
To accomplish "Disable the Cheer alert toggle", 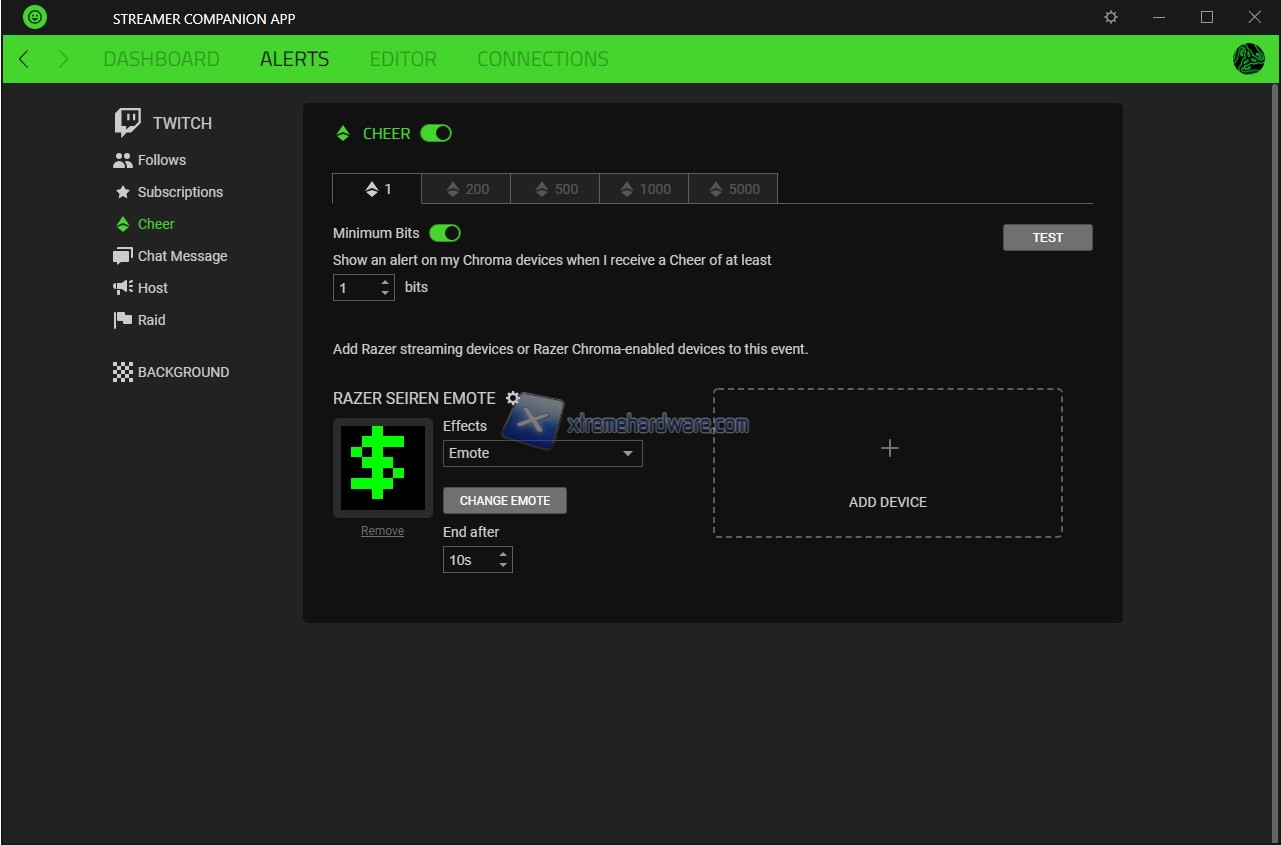I will 436,133.
